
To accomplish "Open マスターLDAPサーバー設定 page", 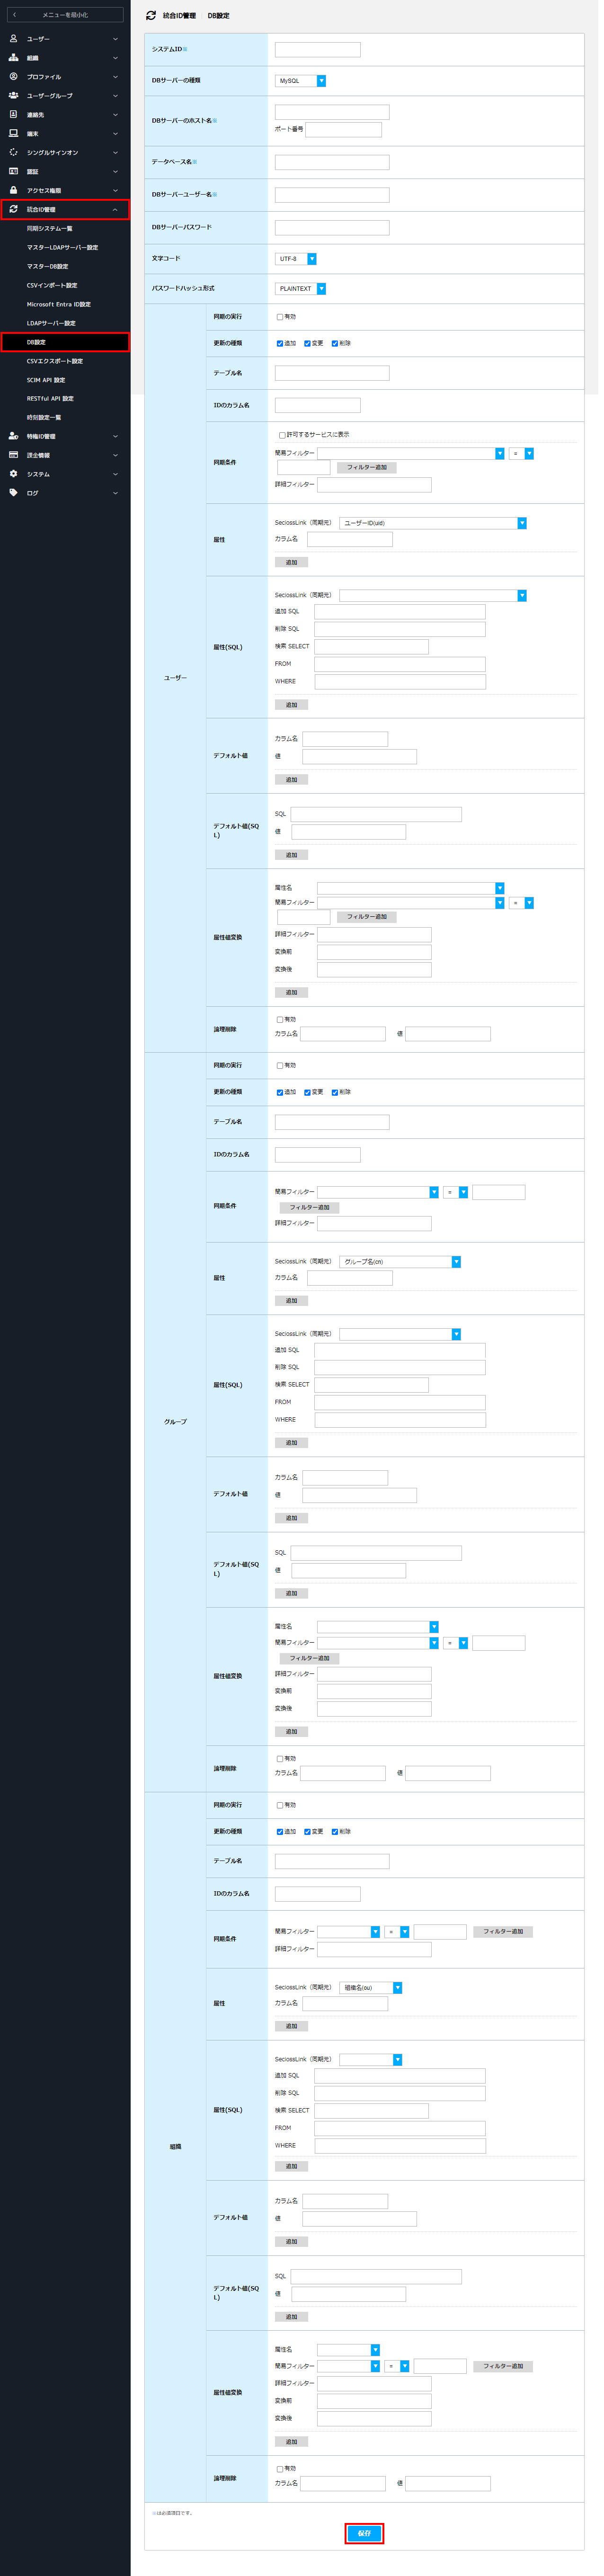I will point(63,248).
